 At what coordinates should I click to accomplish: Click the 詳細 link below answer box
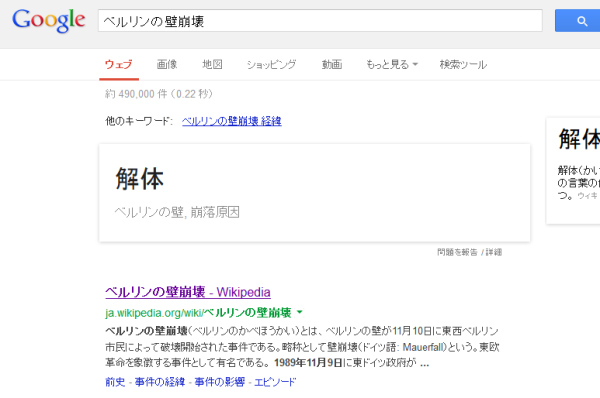tap(494, 252)
